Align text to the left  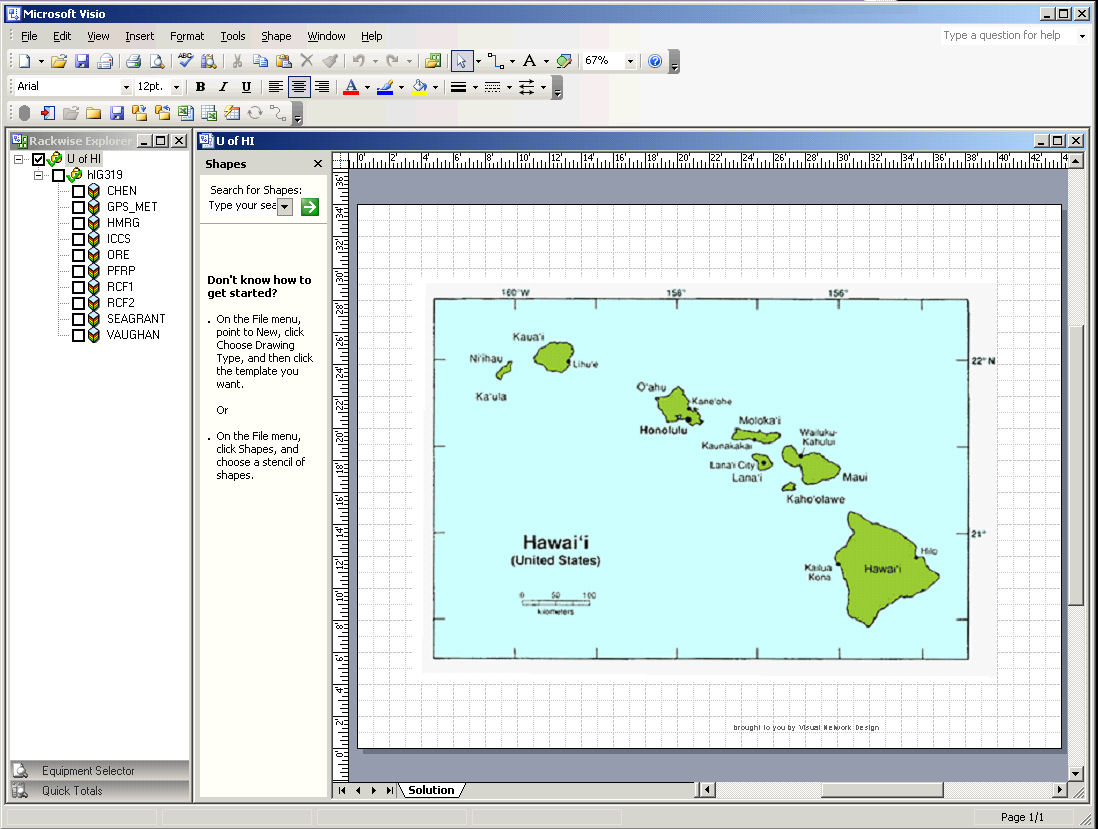point(275,87)
